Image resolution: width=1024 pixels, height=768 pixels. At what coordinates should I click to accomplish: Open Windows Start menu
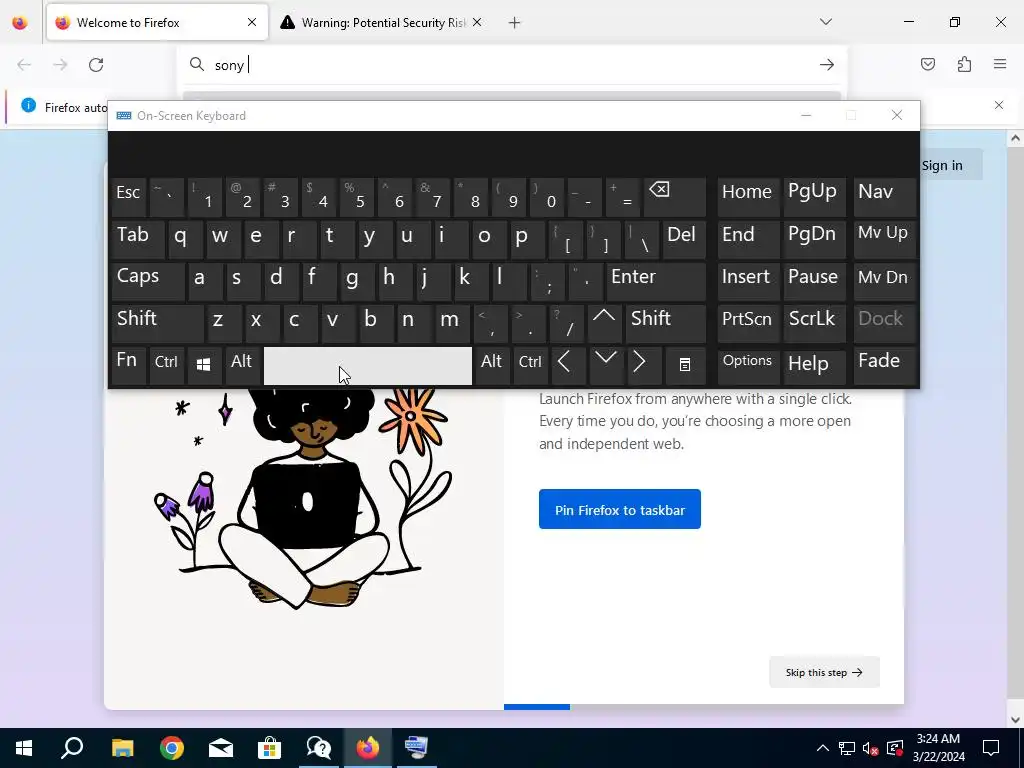click(24, 748)
